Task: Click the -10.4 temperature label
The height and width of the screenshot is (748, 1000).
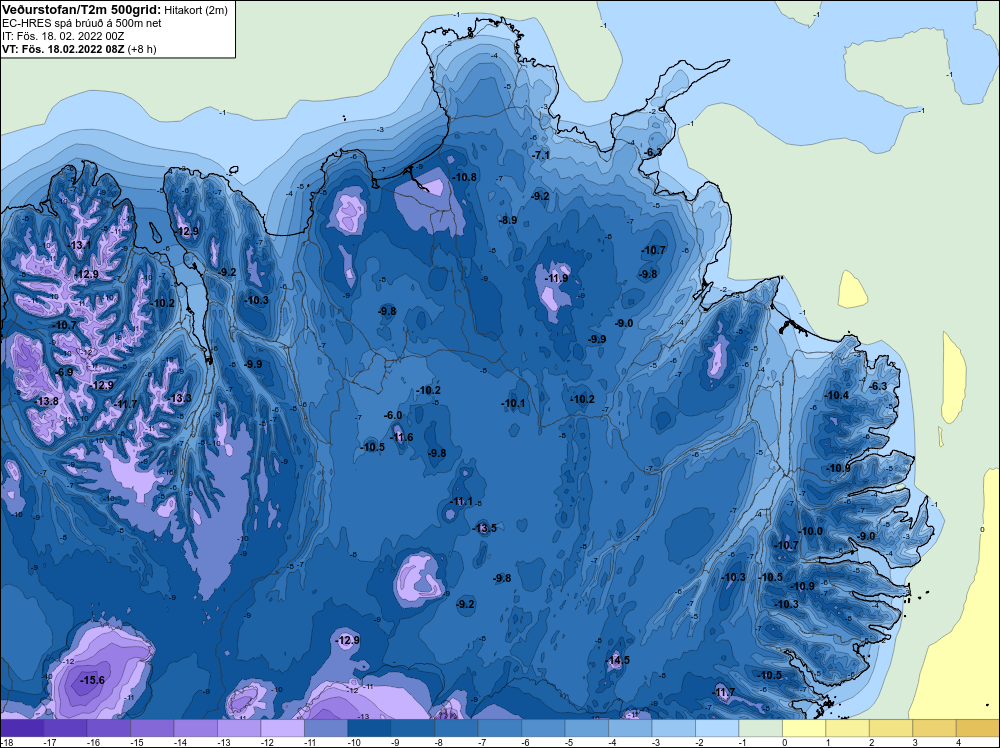Action: coord(836,395)
